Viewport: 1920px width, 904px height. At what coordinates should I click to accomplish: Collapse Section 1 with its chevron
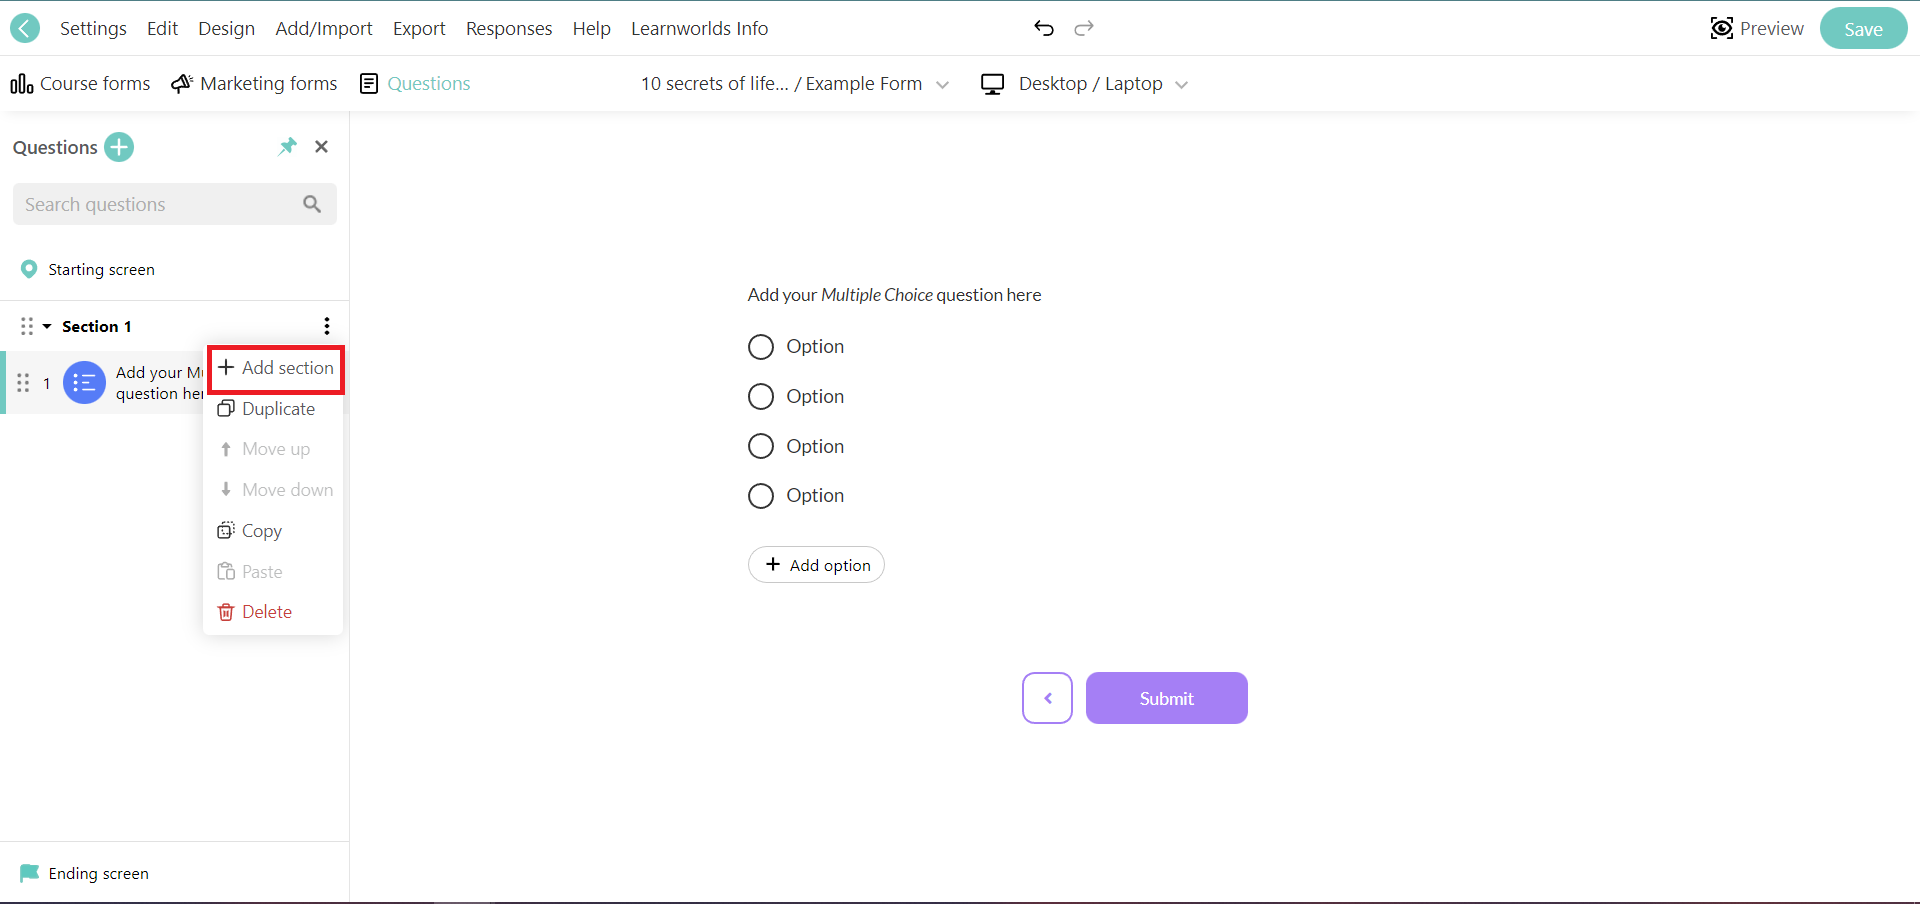coord(47,326)
